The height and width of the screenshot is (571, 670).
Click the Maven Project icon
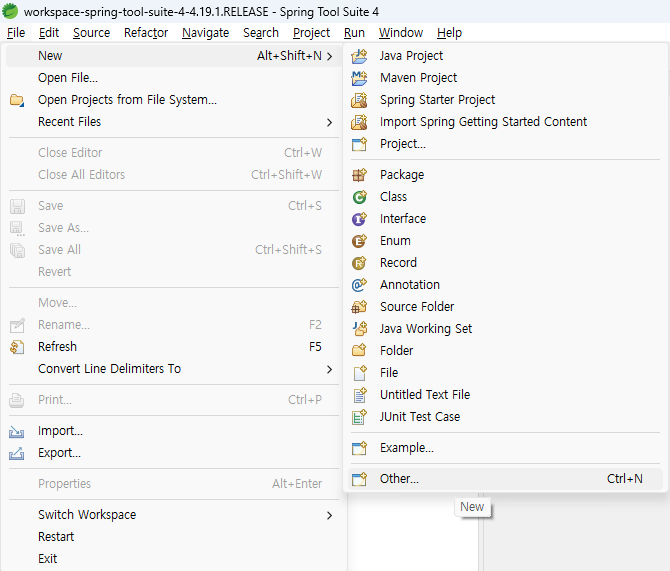[x=359, y=78]
